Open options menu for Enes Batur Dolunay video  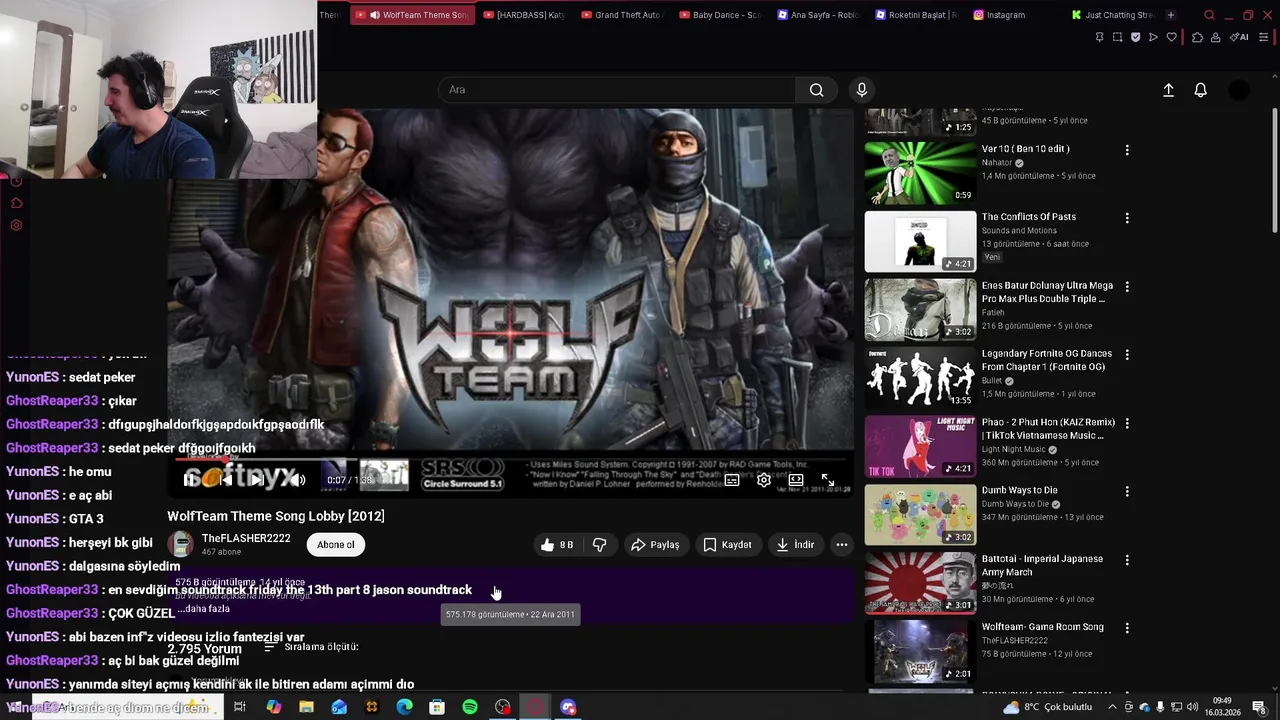coord(1127,287)
